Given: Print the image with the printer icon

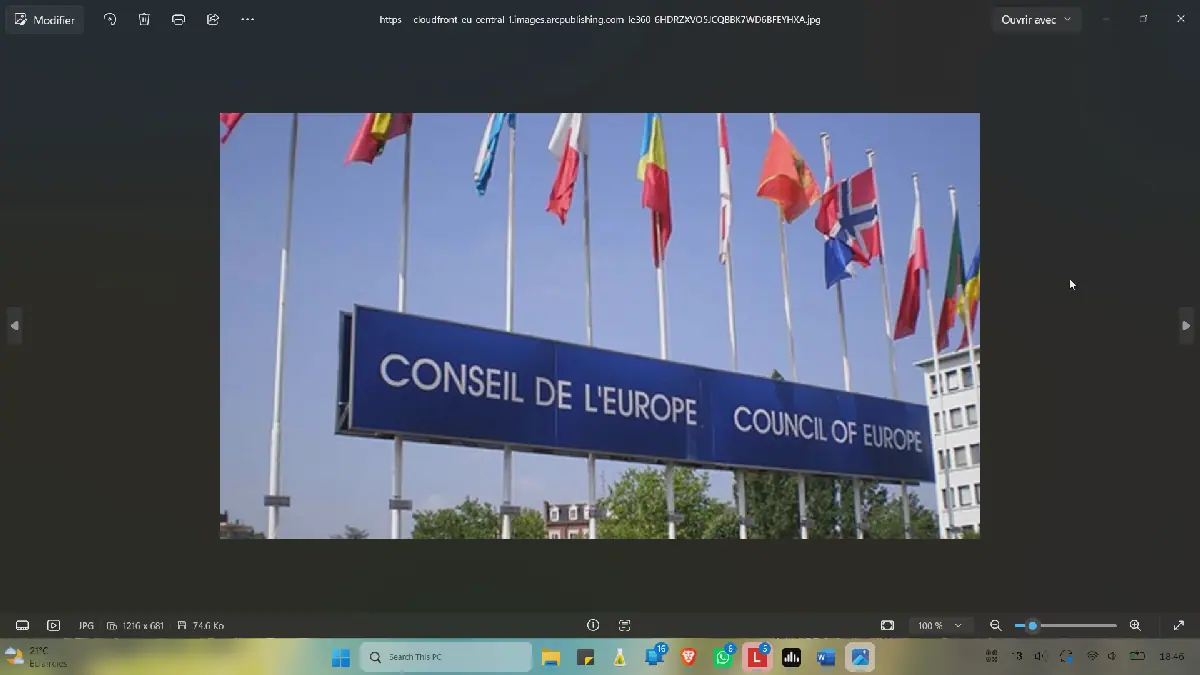Looking at the screenshot, I should (x=178, y=20).
